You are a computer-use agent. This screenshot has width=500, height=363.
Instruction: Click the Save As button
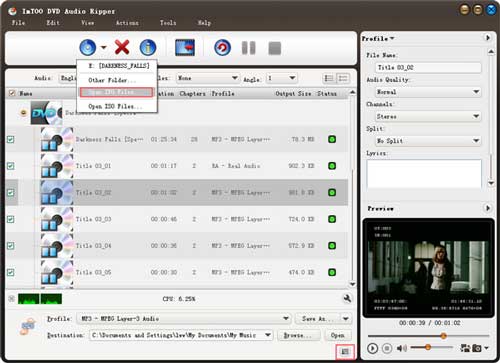(x=318, y=319)
